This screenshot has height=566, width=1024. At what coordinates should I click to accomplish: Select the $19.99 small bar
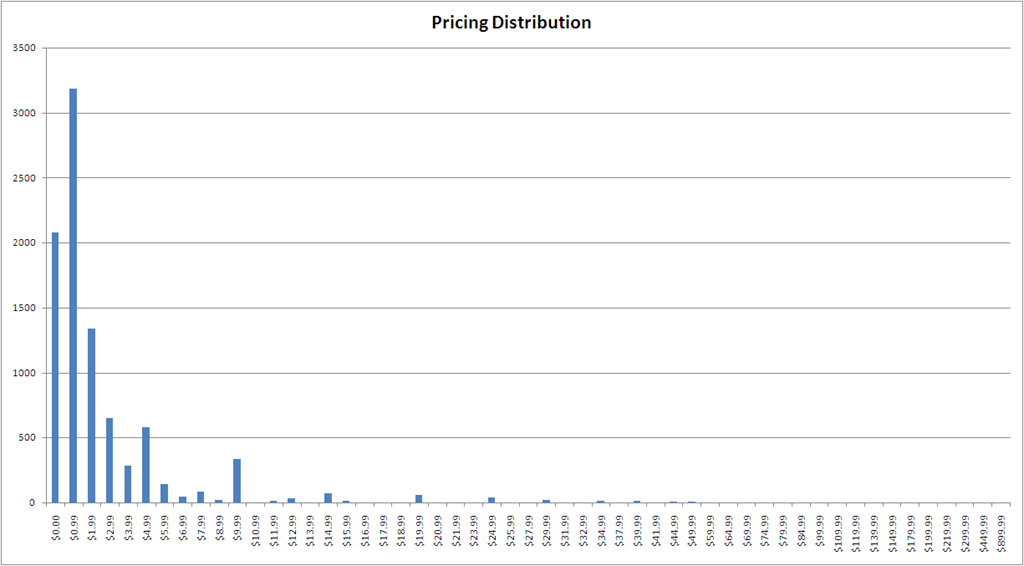pos(419,499)
